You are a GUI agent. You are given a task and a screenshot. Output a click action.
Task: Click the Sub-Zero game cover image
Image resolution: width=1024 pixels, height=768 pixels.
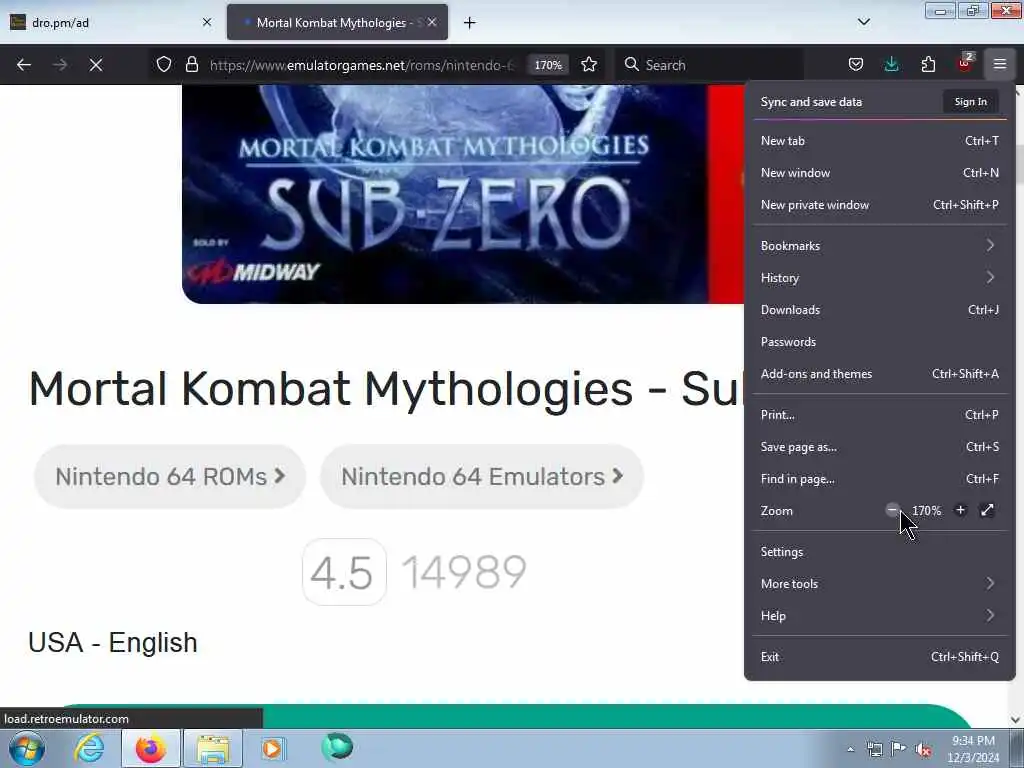click(x=462, y=194)
